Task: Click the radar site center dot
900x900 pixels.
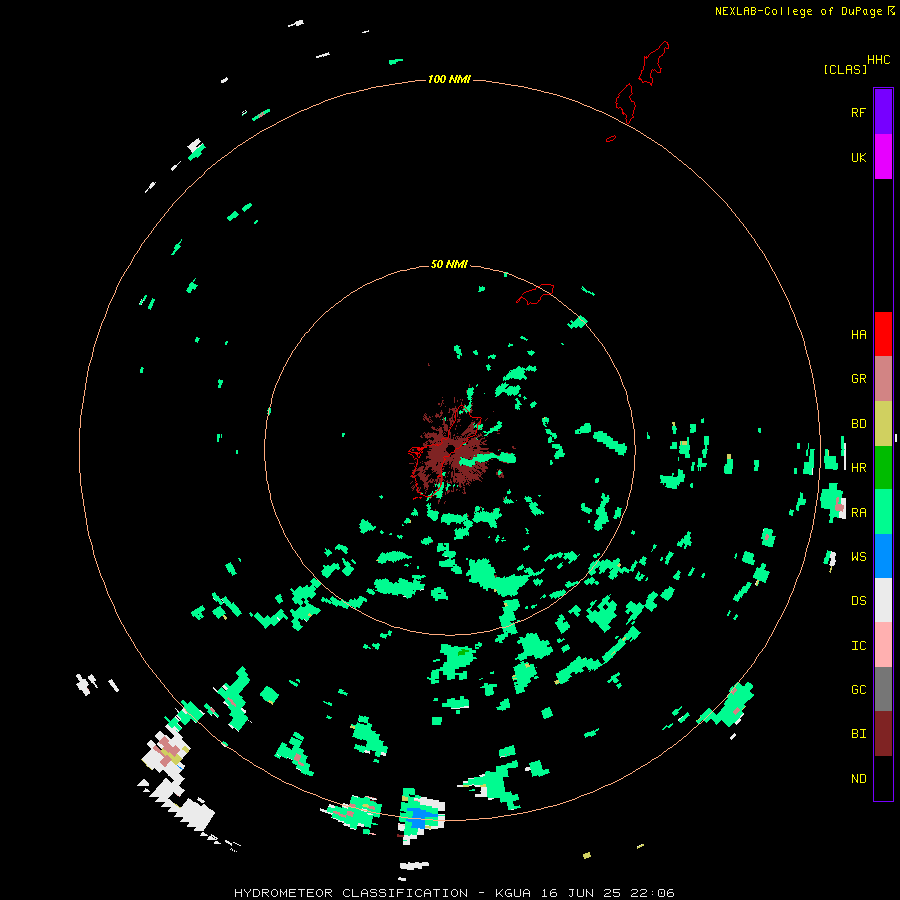Action: (451, 449)
